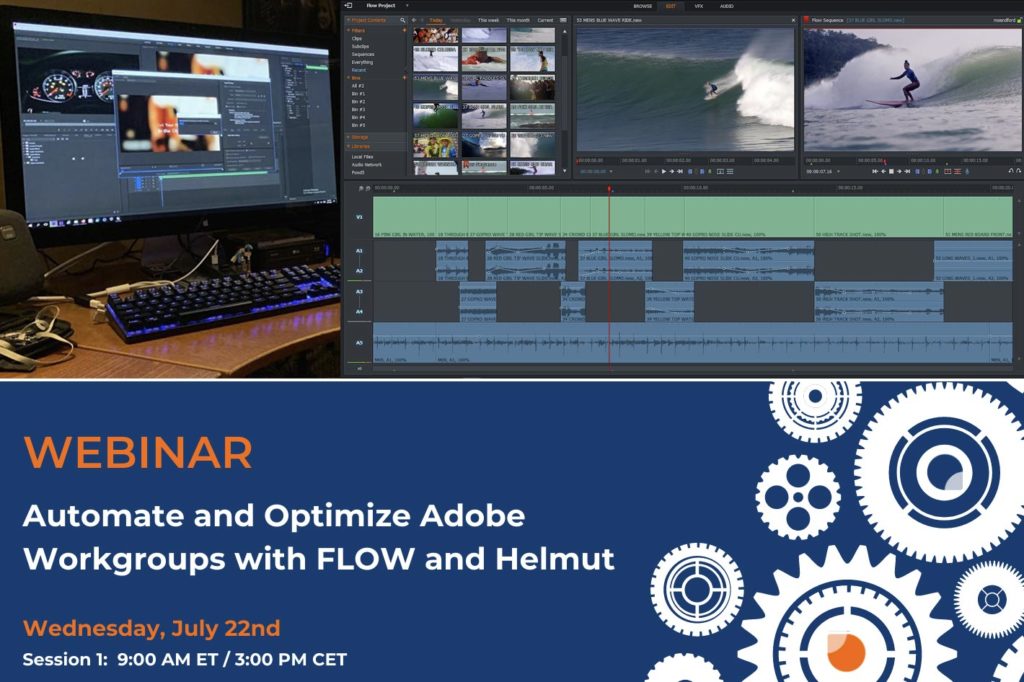
Task: Jump to end in sequence viewer
Action: 907,172
